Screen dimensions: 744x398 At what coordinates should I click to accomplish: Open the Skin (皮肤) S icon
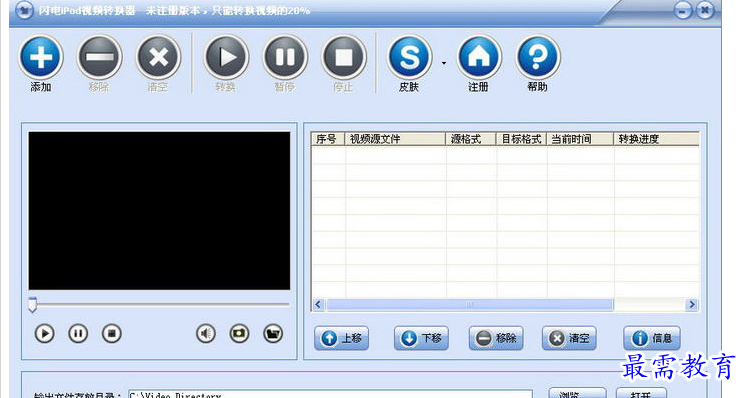[x=409, y=57]
